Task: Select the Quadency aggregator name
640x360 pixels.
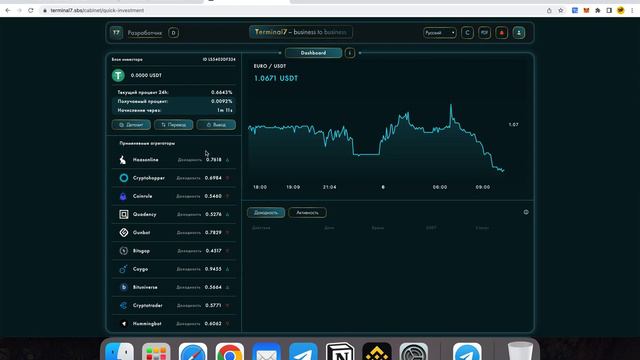Action: (x=144, y=214)
